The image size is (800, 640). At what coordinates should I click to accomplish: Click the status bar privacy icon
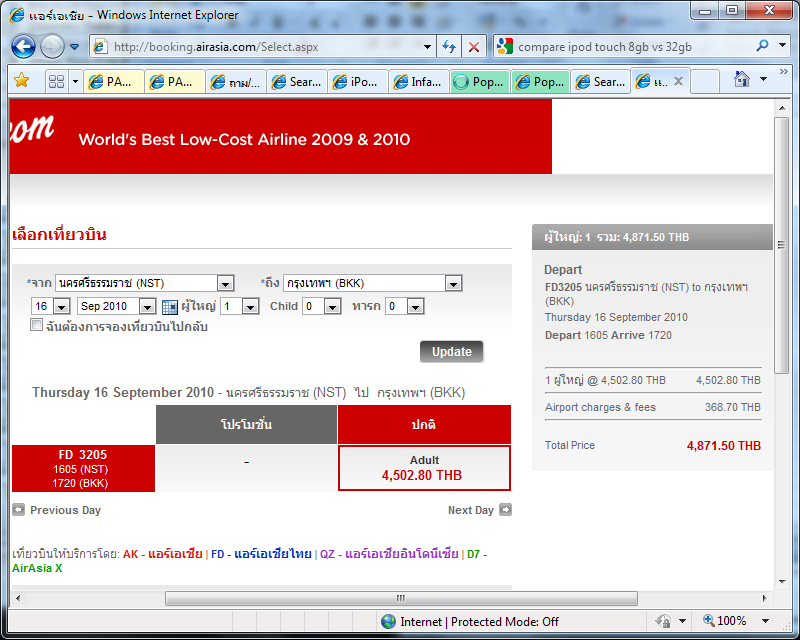[663, 621]
